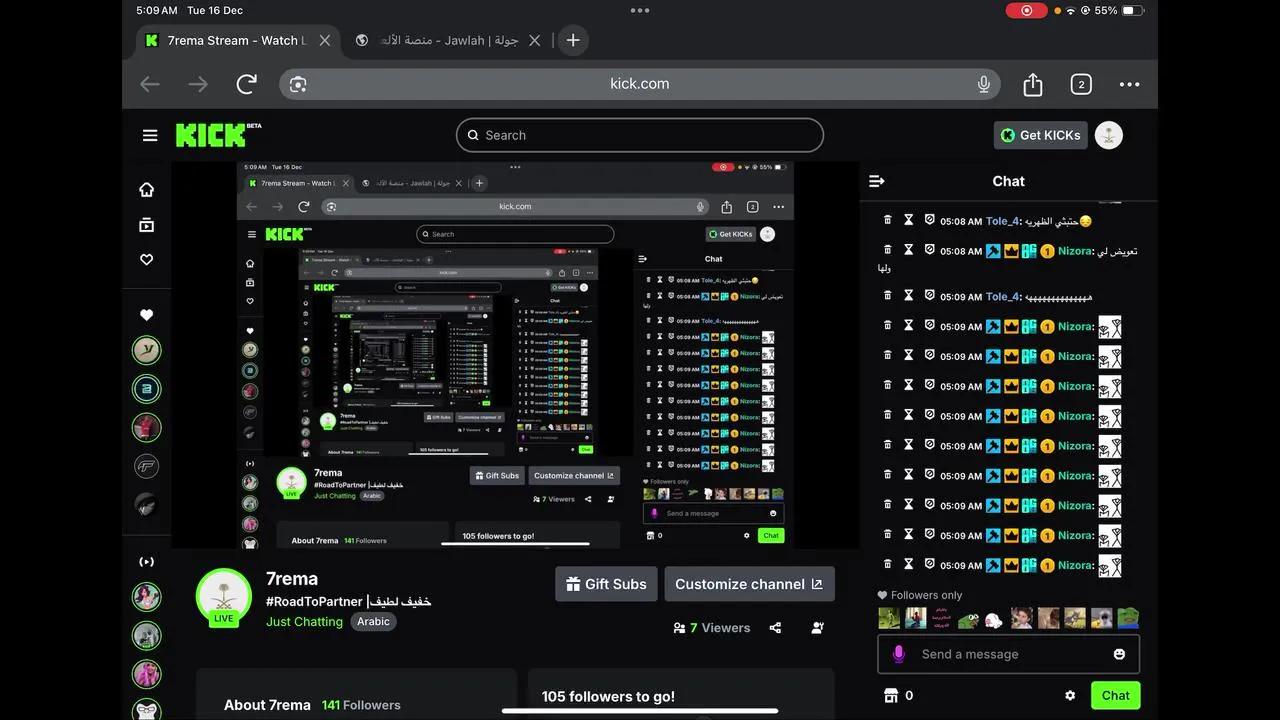Click the Followers only label
The height and width of the screenshot is (720, 1280).
click(920, 595)
